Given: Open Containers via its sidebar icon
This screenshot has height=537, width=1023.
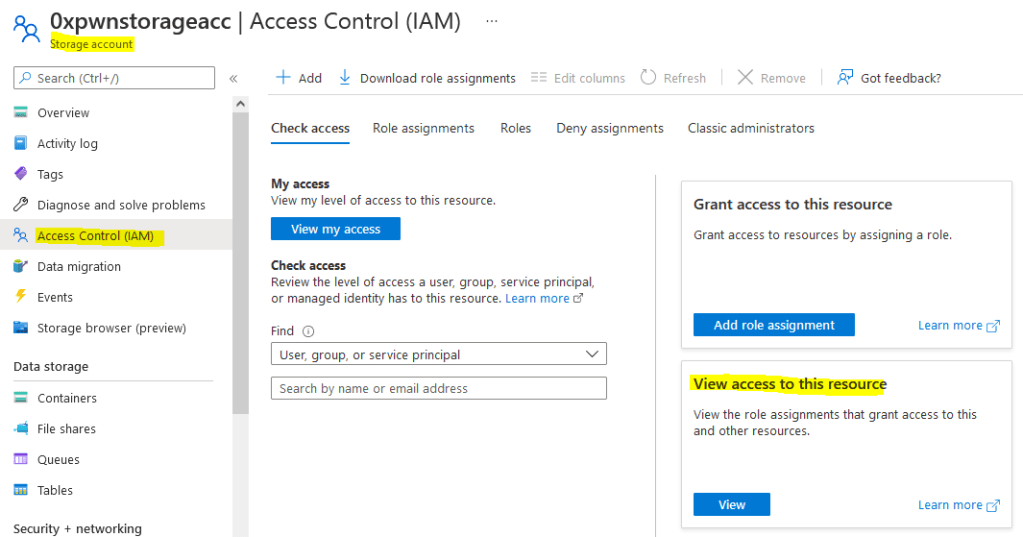Looking at the screenshot, I should click(21, 398).
